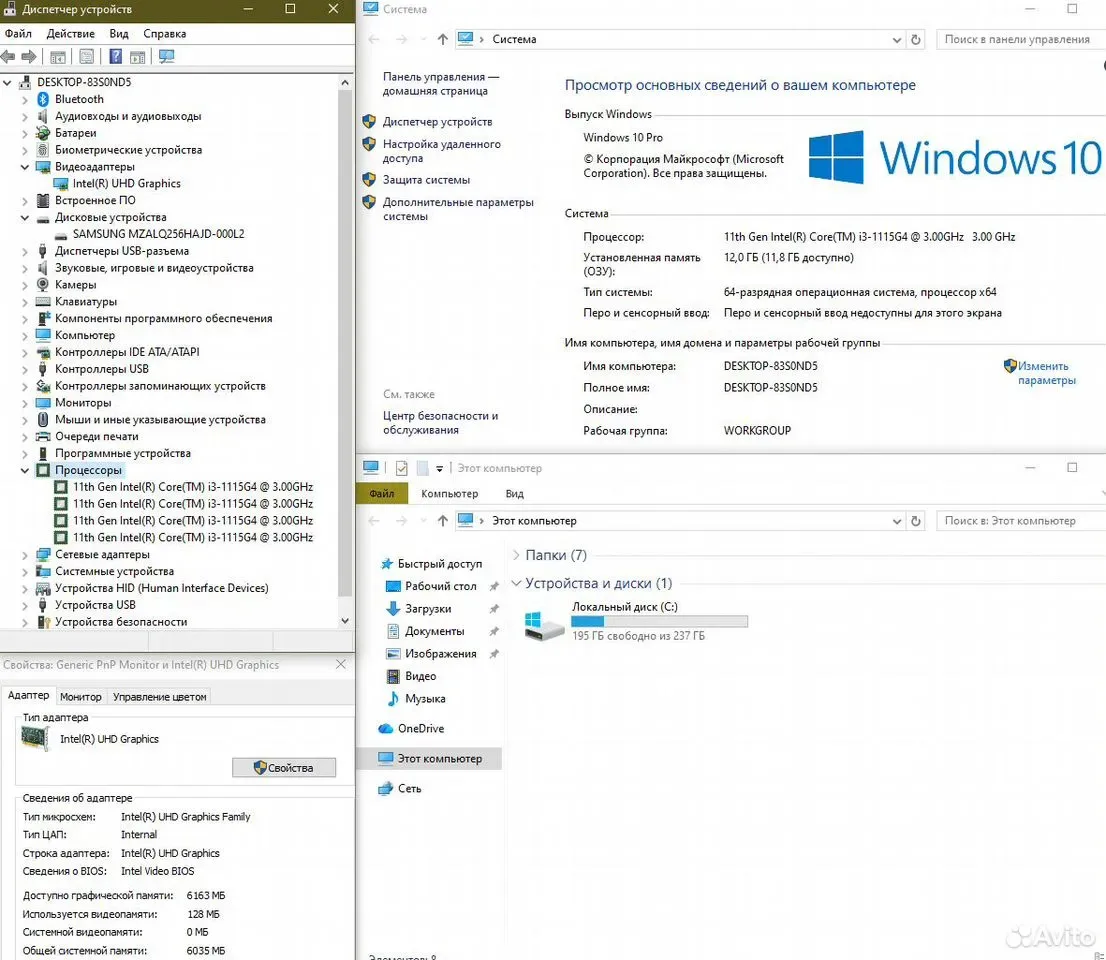
Task: Open address dropdown in Этот компьютер window
Action: coord(897,521)
